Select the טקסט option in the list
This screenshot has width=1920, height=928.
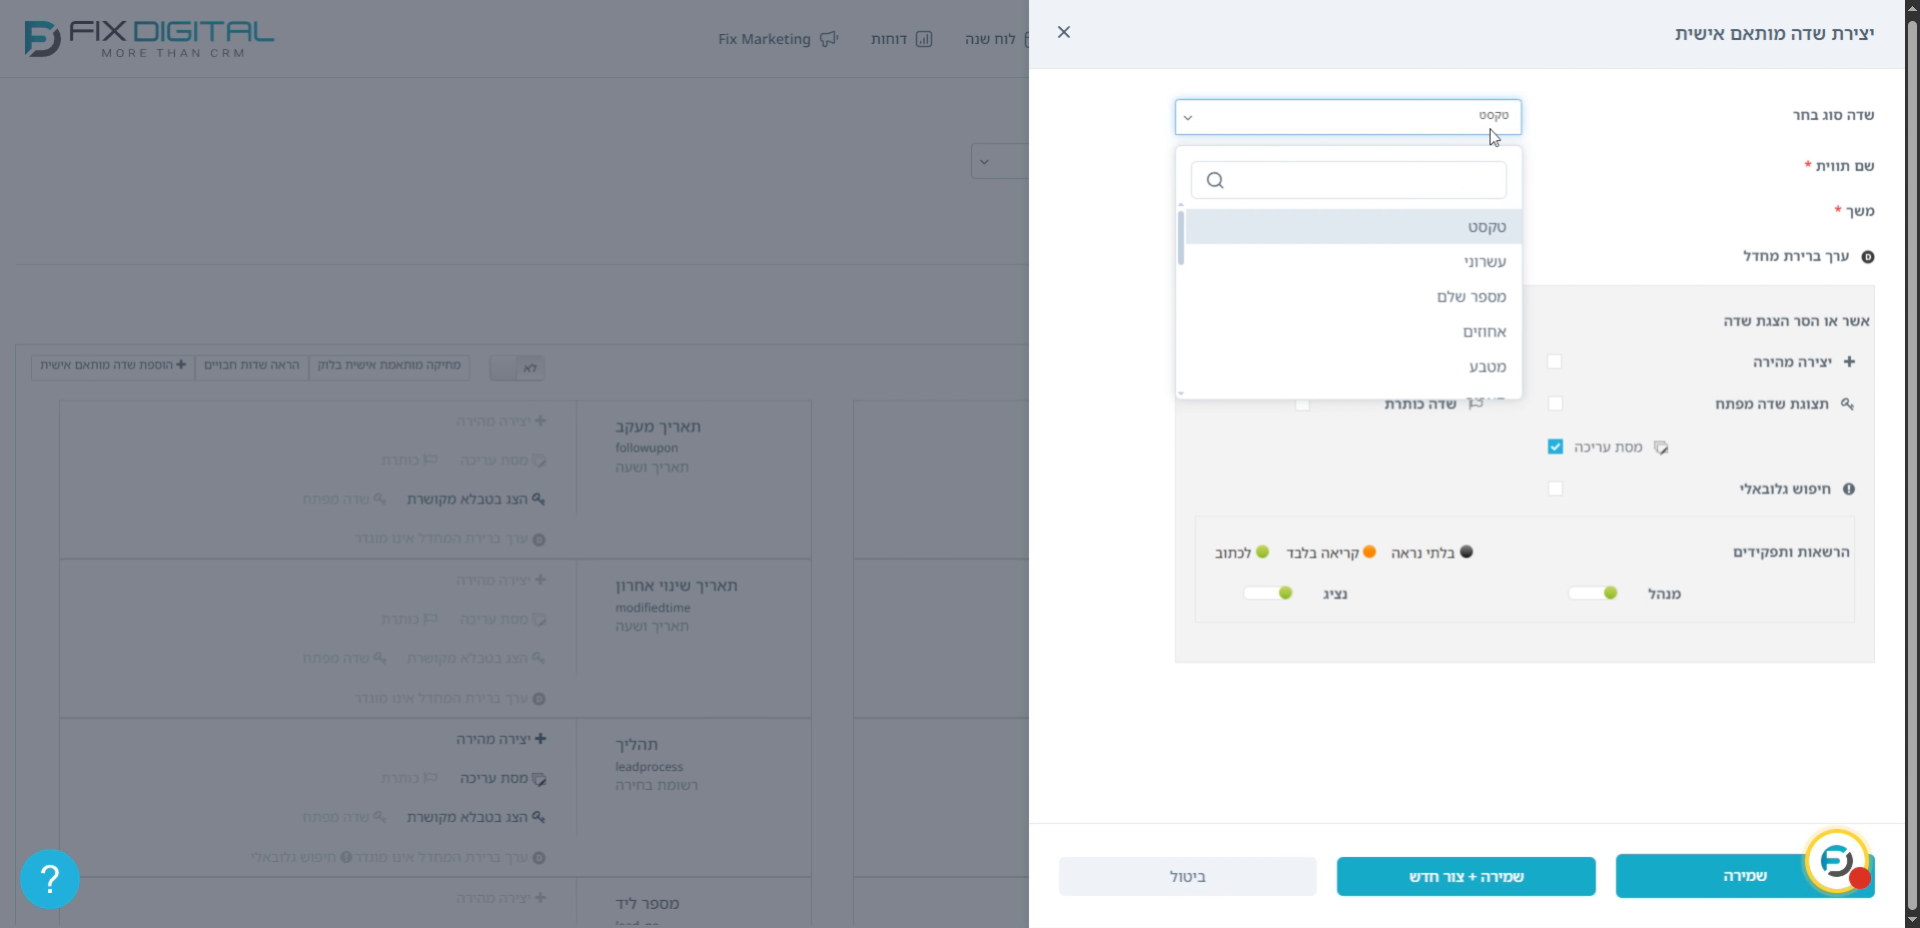(1351, 227)
